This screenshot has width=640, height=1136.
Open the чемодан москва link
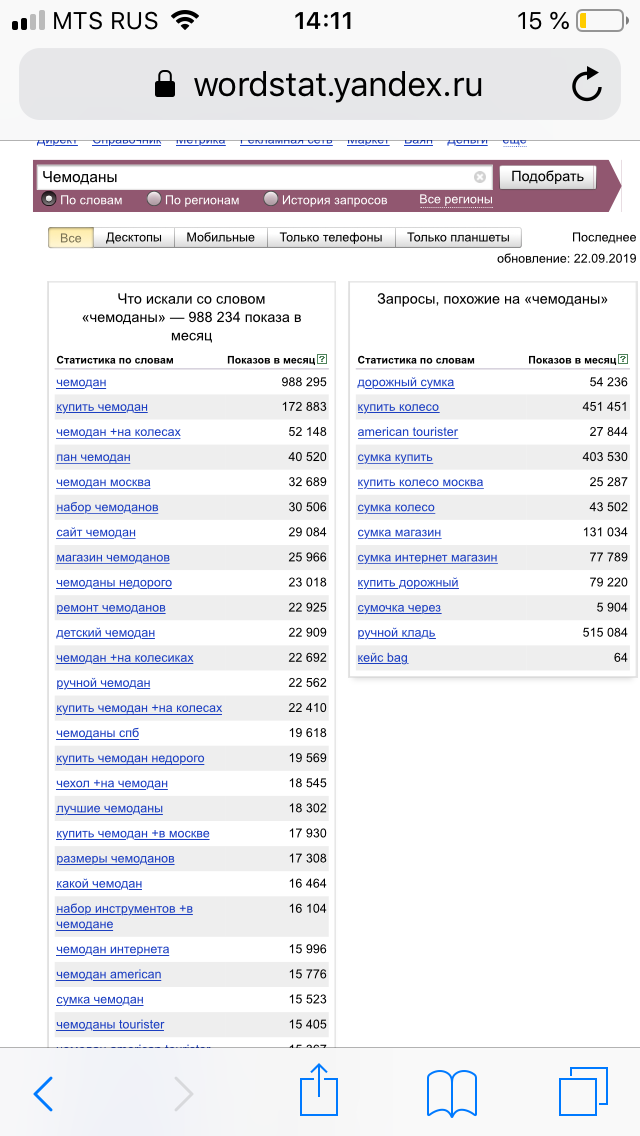coord(104,483)
